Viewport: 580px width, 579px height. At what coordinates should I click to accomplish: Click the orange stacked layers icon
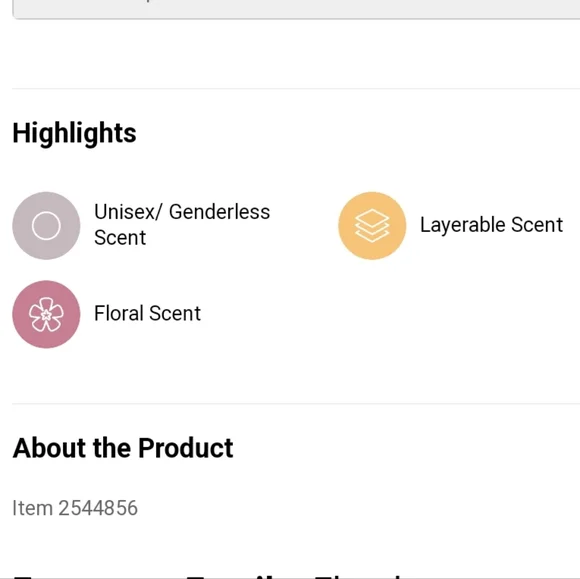point(372,226)
